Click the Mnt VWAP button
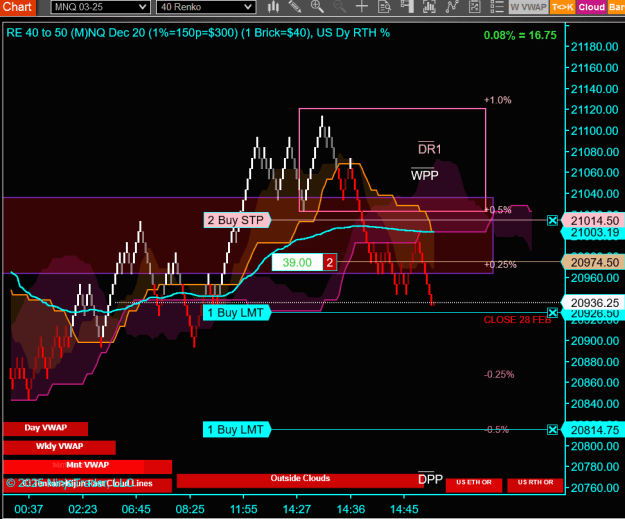625x519 pixels. (x=87, y=466)
